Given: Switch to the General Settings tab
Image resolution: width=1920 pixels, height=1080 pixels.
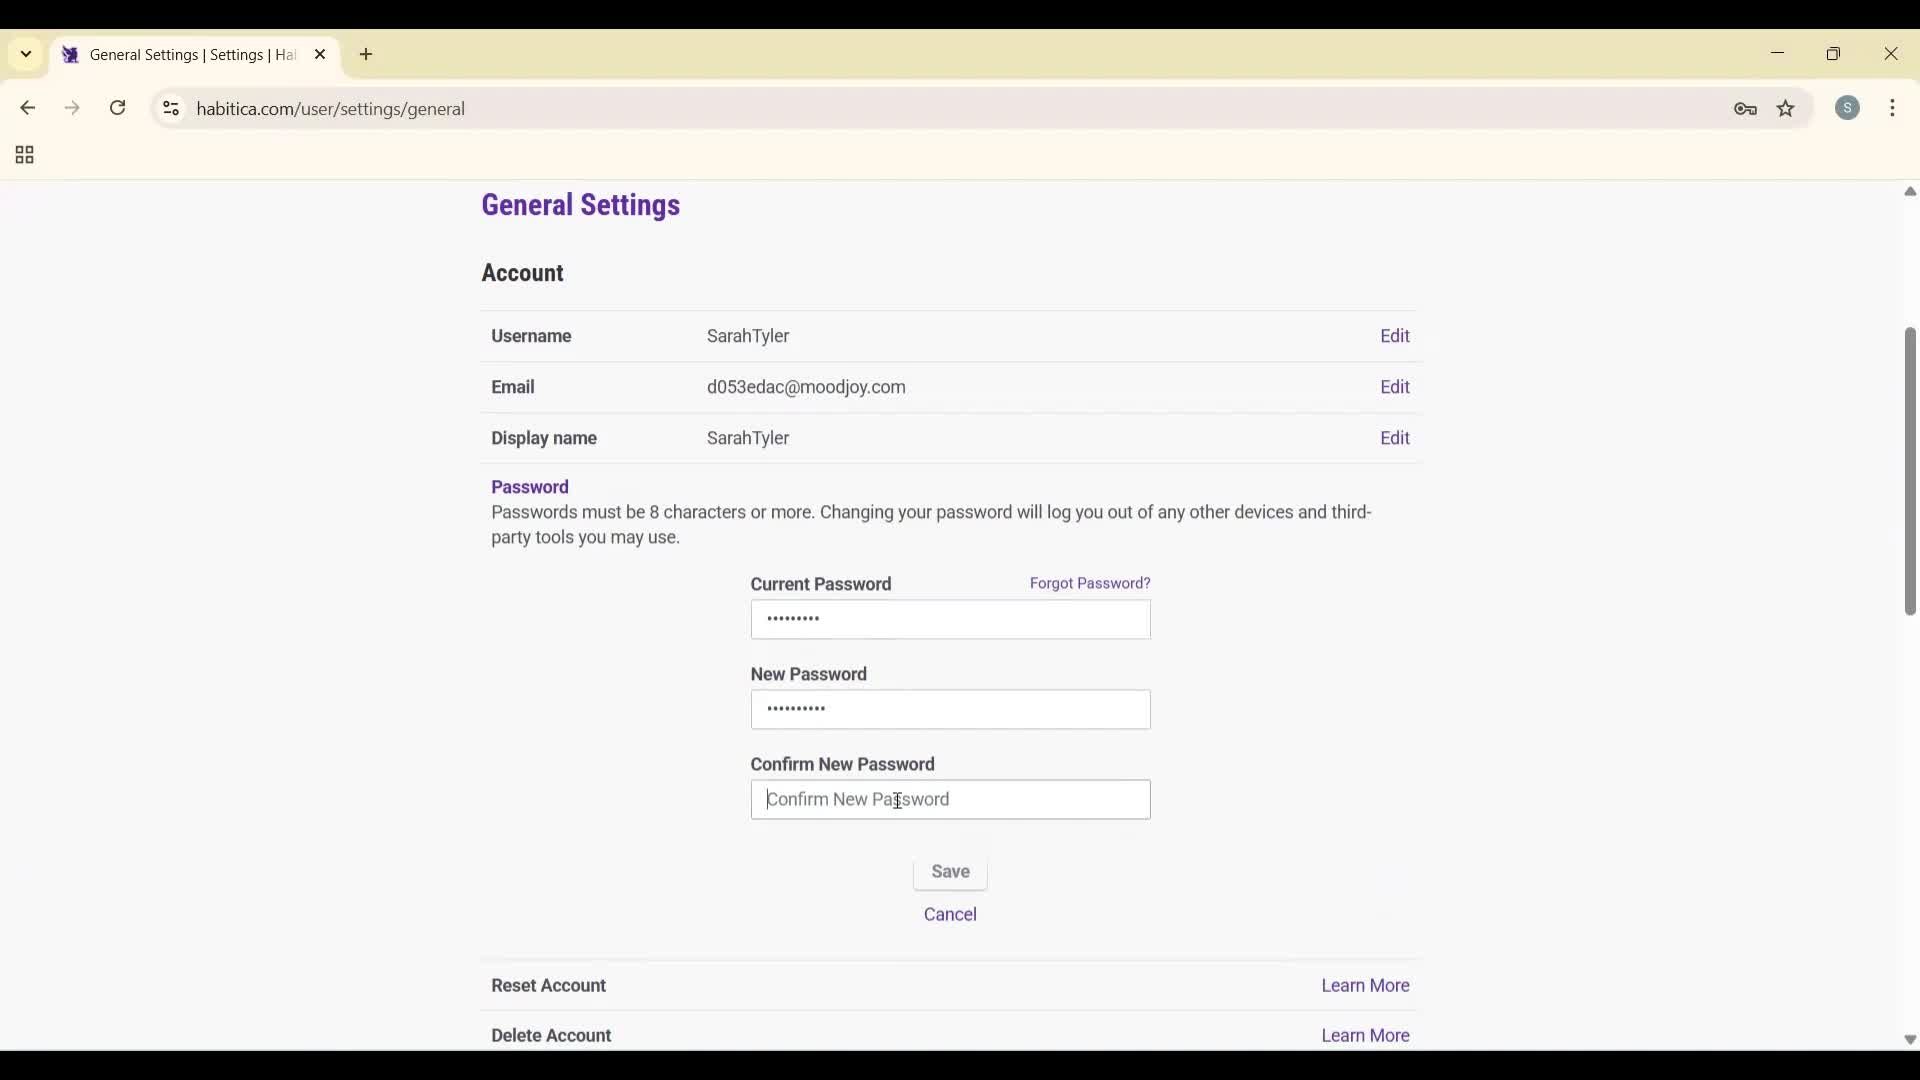Looking at the screenshot, I should tap(180, 55).
